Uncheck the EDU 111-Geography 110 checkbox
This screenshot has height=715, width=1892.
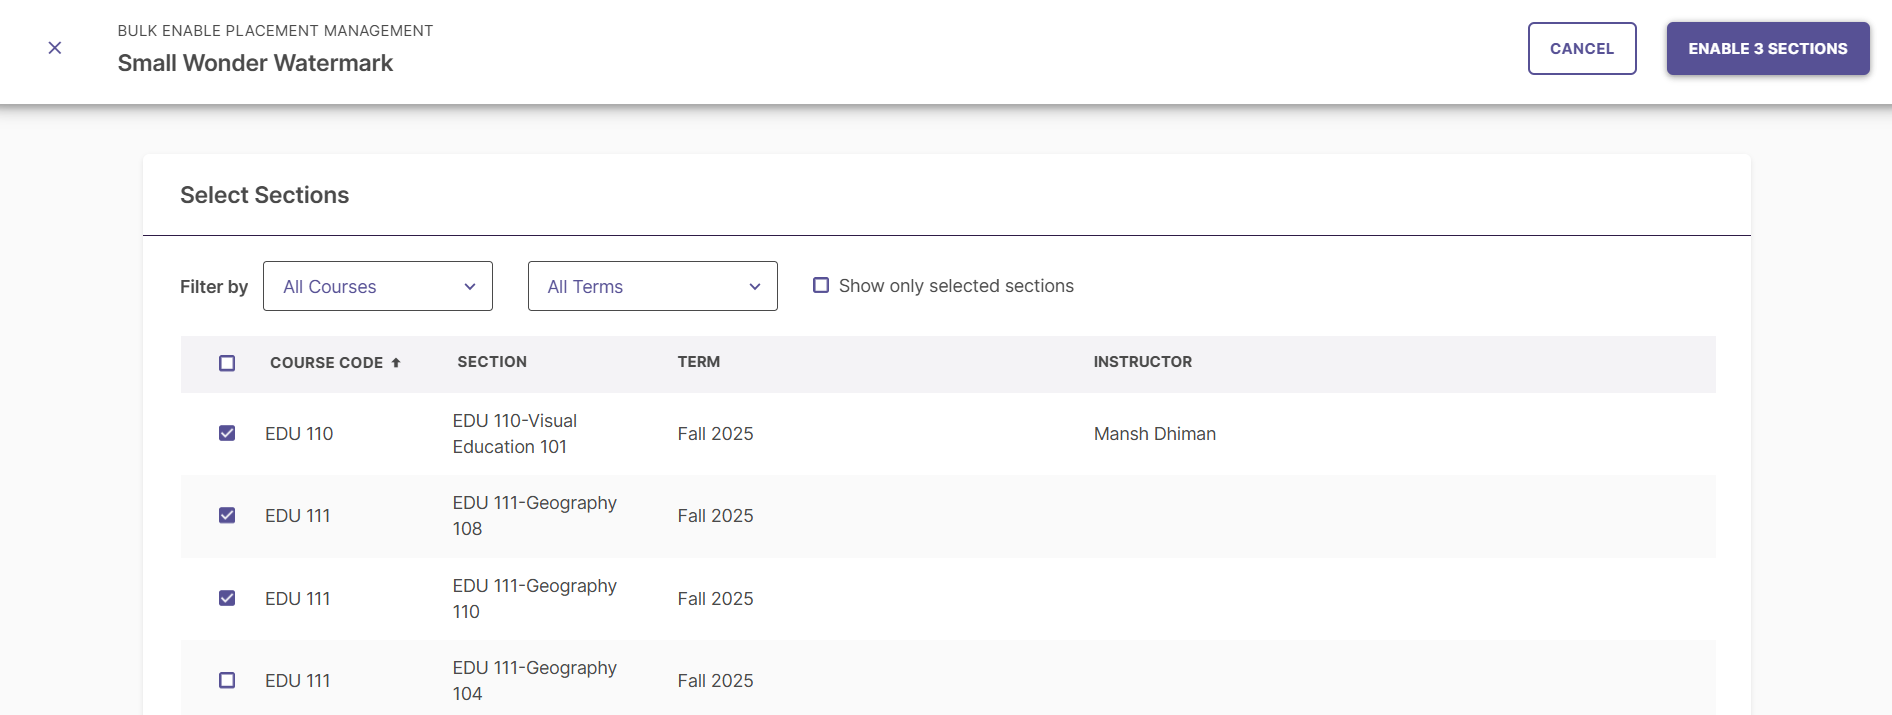(227, 598)
